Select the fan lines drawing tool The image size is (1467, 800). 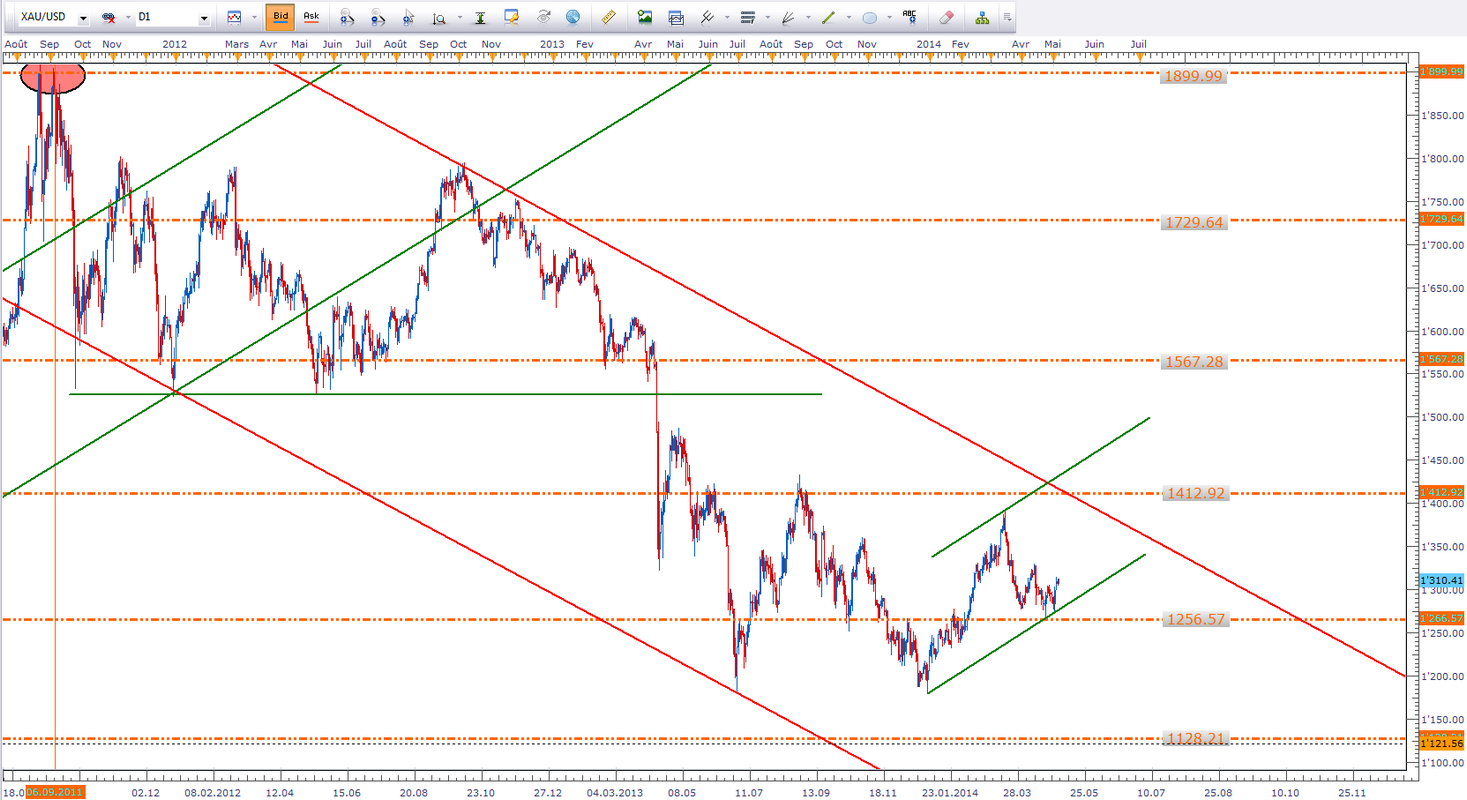pyautogui.click(x=788, y=17)
